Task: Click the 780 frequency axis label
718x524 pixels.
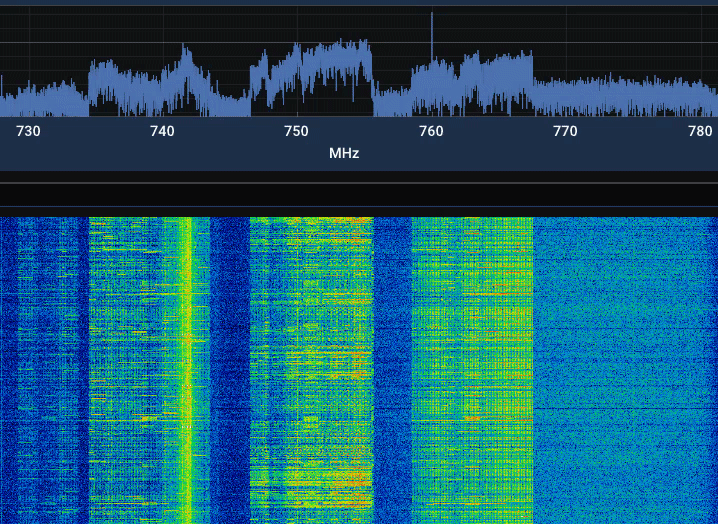Action: pyautogui.click(x=700, y=131)
